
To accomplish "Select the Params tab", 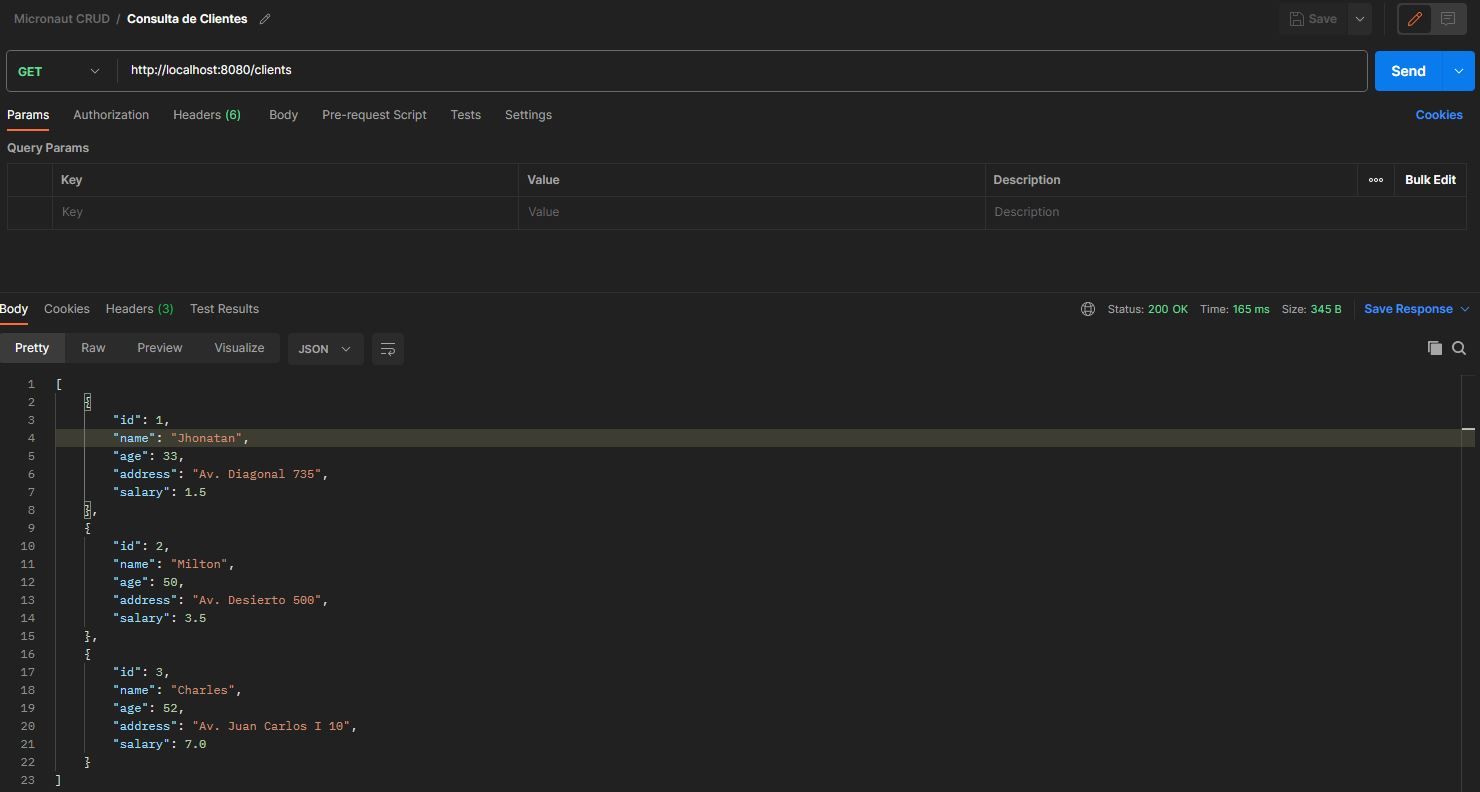I will [x=28, y=115].
